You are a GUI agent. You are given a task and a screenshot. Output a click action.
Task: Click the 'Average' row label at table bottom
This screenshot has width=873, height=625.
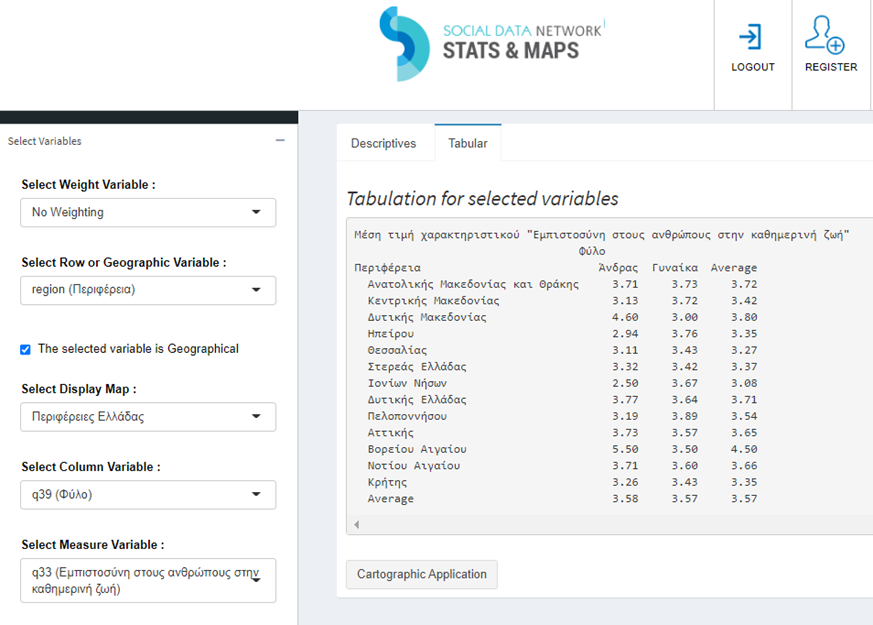click(x=390, y=499)
